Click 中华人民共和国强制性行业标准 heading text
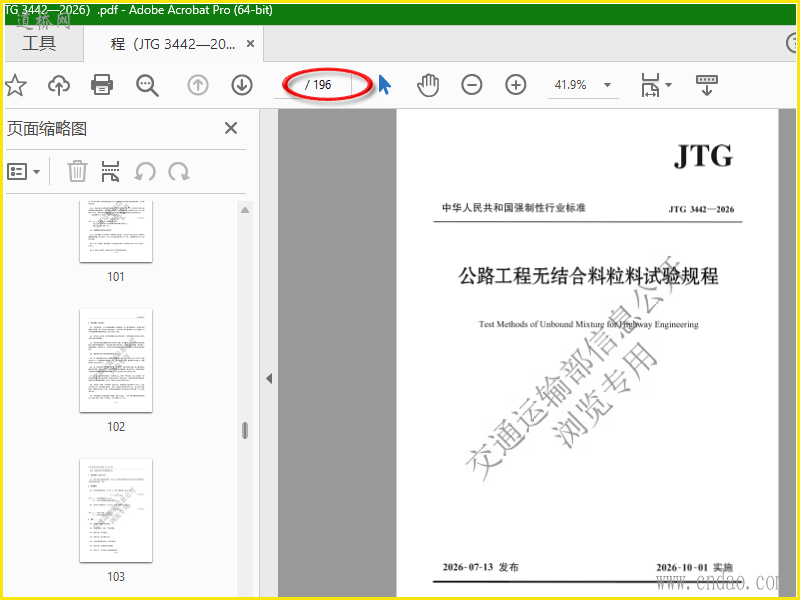This screenshot has width=800, height=600. pos(514,208)
